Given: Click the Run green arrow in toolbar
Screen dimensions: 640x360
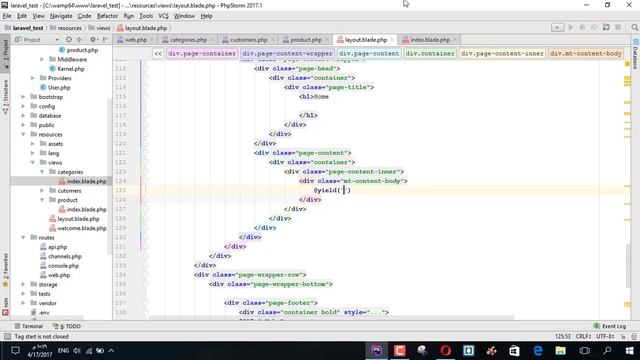Looking at the screenshot, I should (x=571, y=27).
